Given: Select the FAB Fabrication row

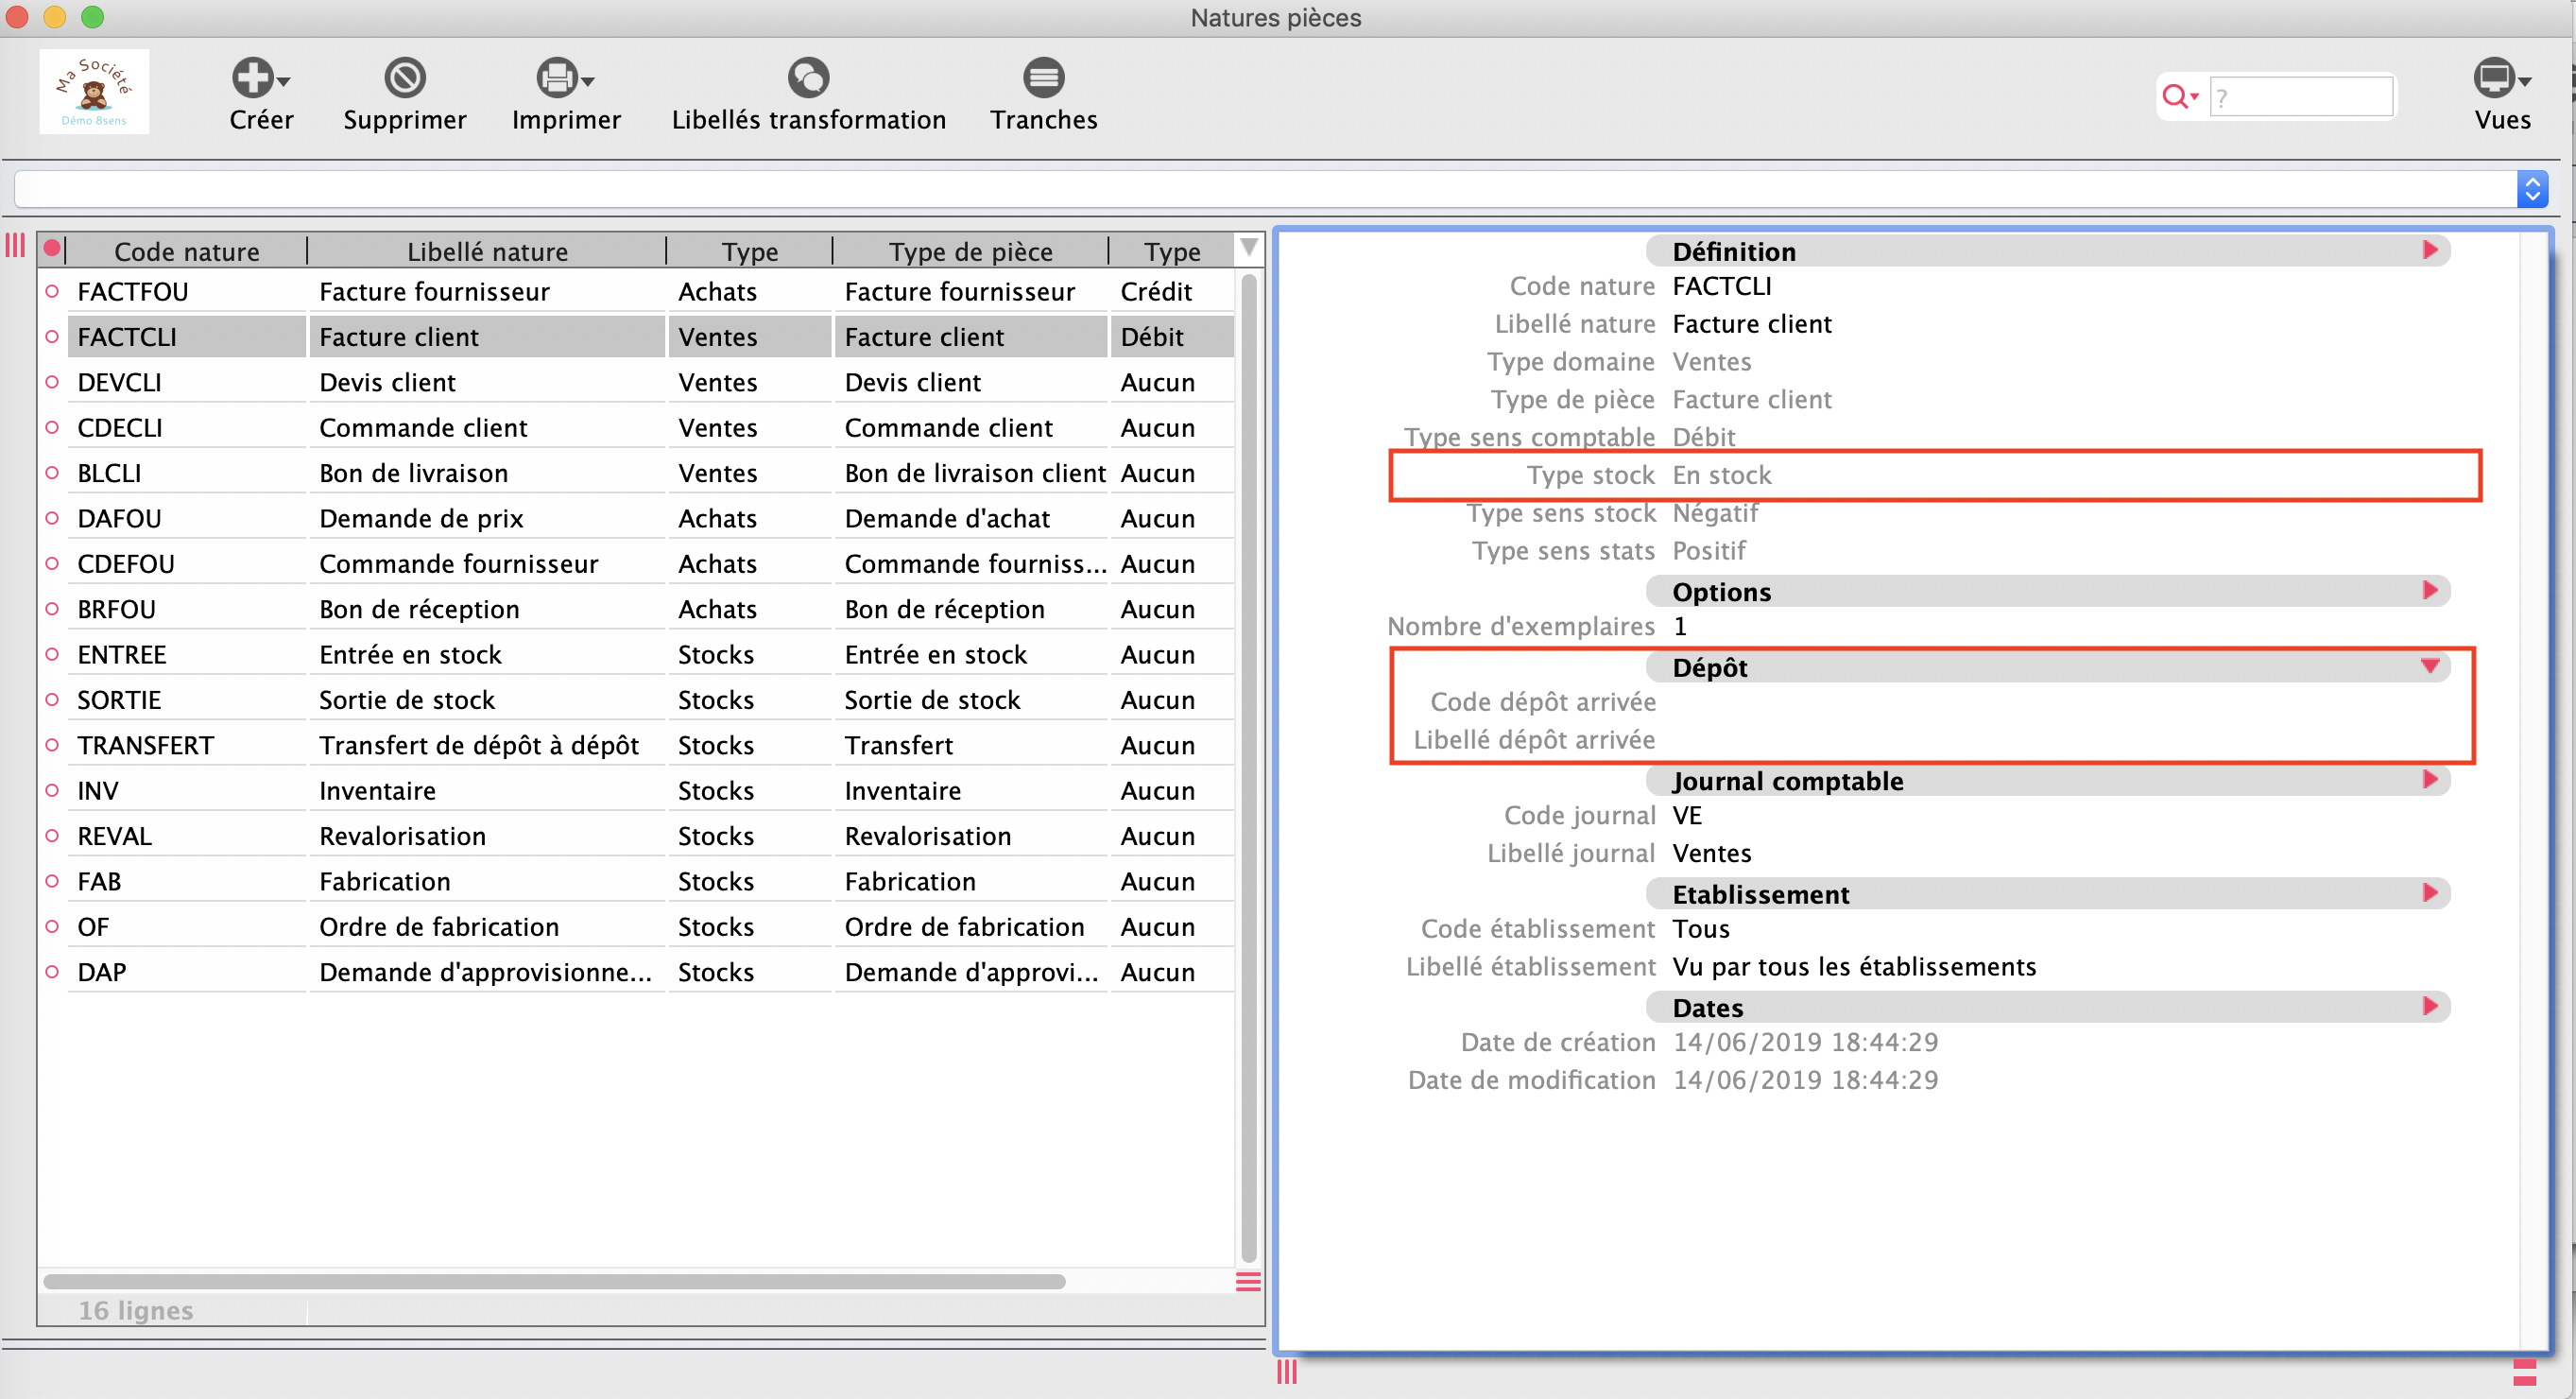Looking at the screenshot, I should point(650,881).
